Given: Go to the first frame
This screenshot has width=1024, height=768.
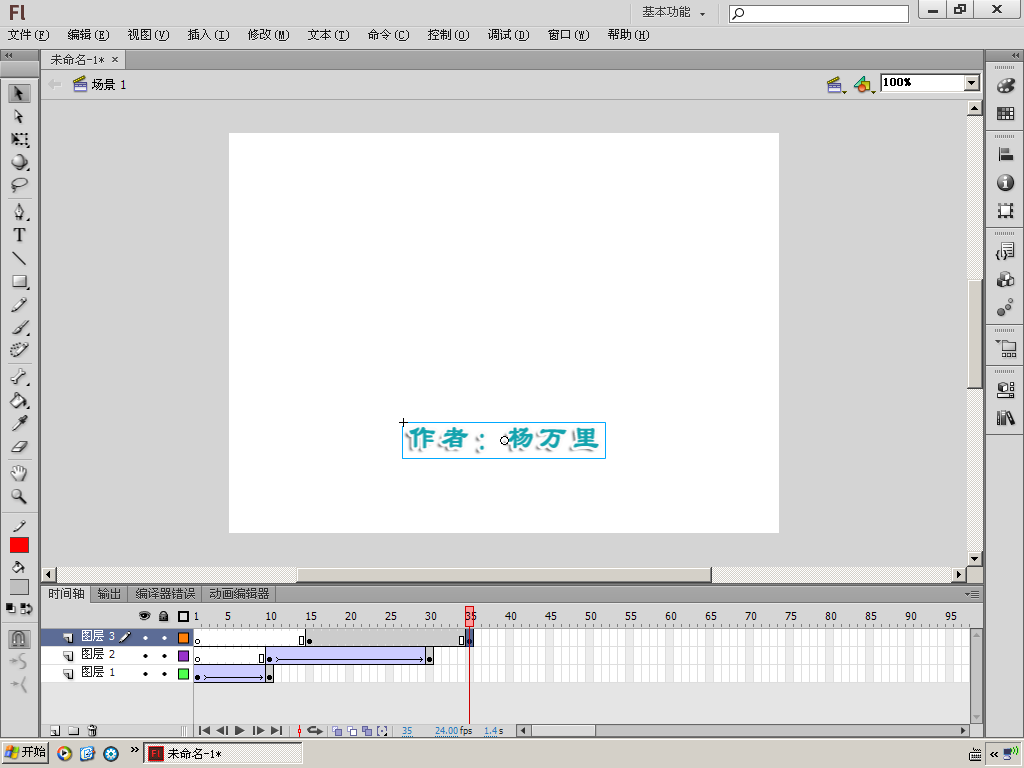Looking at the screenshot, I should [x=204, y=731].
